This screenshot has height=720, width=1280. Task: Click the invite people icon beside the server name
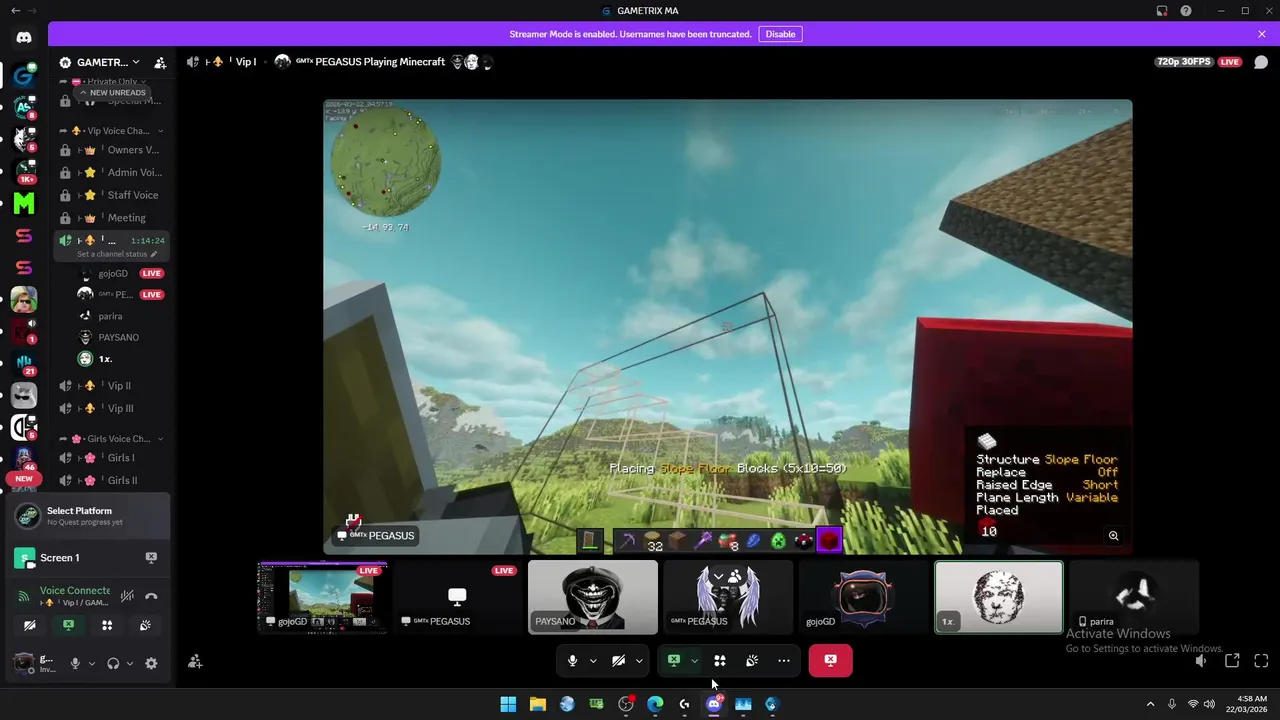(x=160, y=62)
